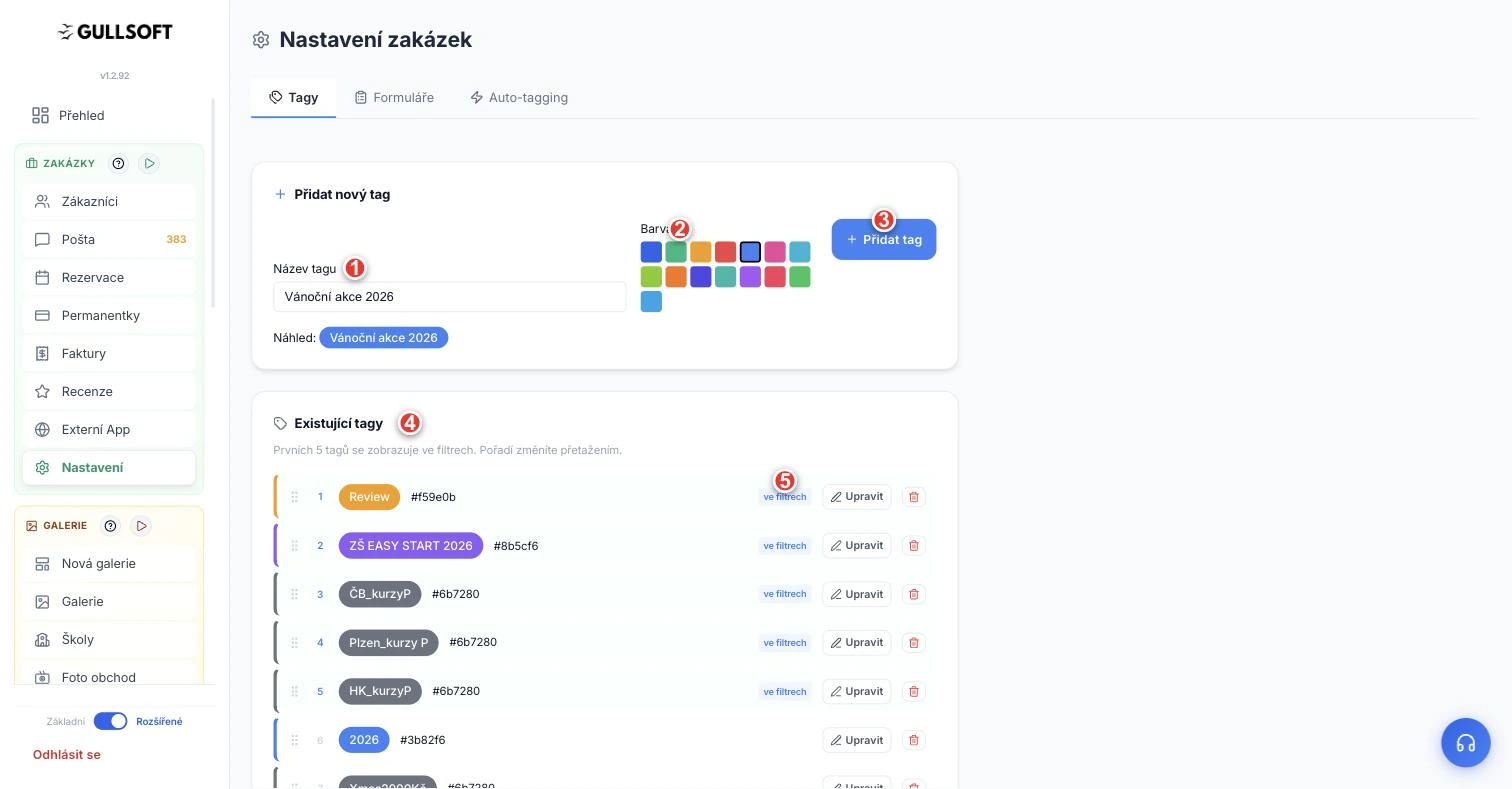Click the trash icon for ČB_kurzyP tag

coord(913,594)
